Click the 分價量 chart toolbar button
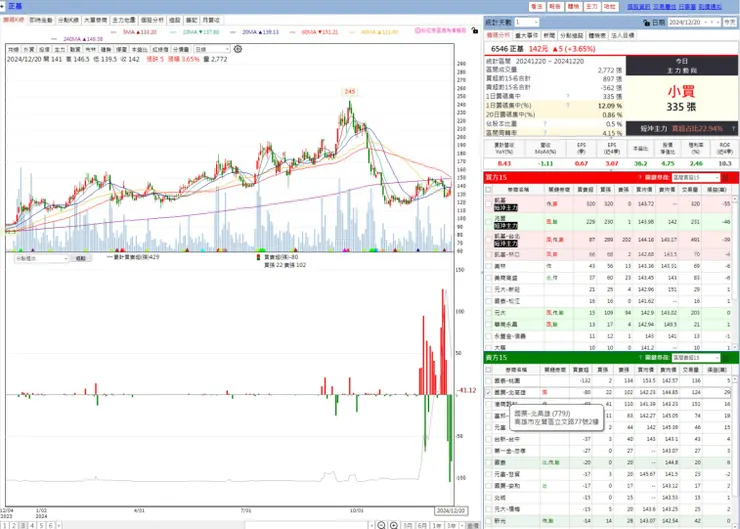The width and height of the screenshot is (740, 529). [181, 49]
